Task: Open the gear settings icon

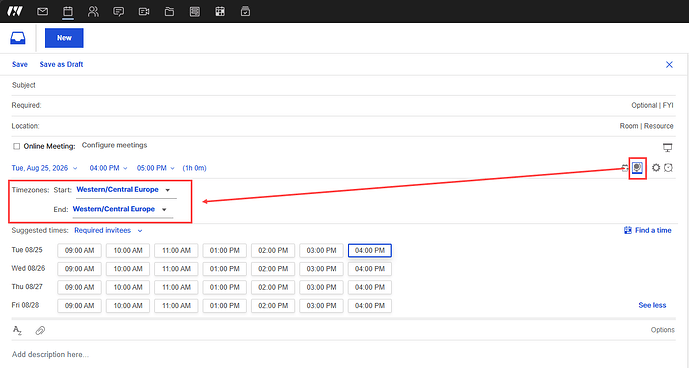Action: tap(656, 168)
